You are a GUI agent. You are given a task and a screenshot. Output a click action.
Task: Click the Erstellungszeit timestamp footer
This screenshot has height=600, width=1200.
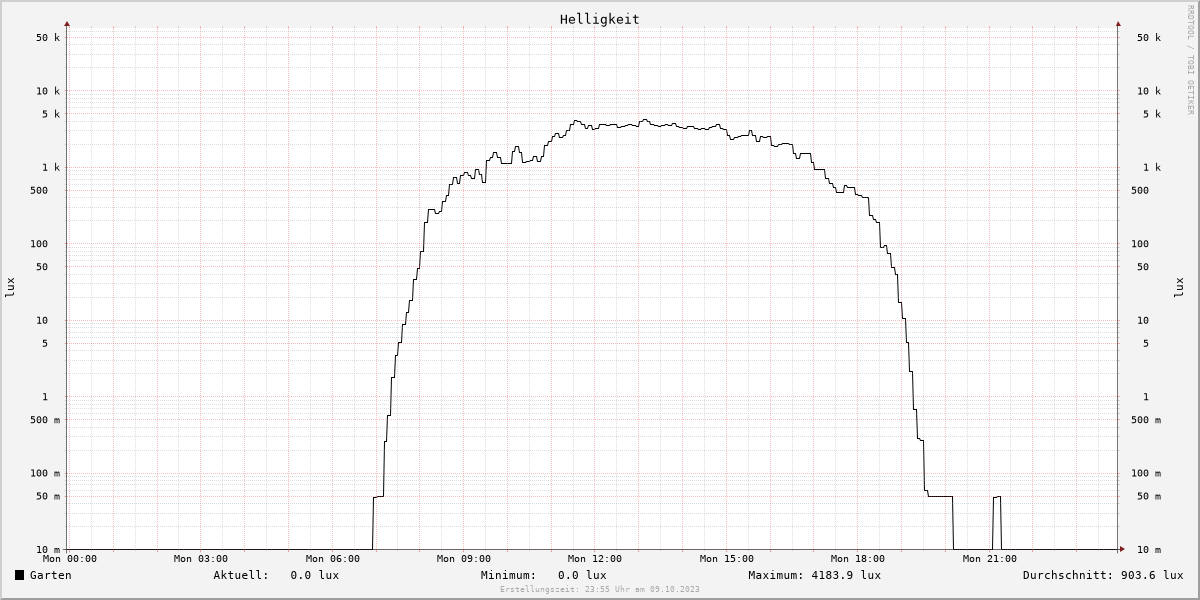pyautogui.click(x=600, y=590)
